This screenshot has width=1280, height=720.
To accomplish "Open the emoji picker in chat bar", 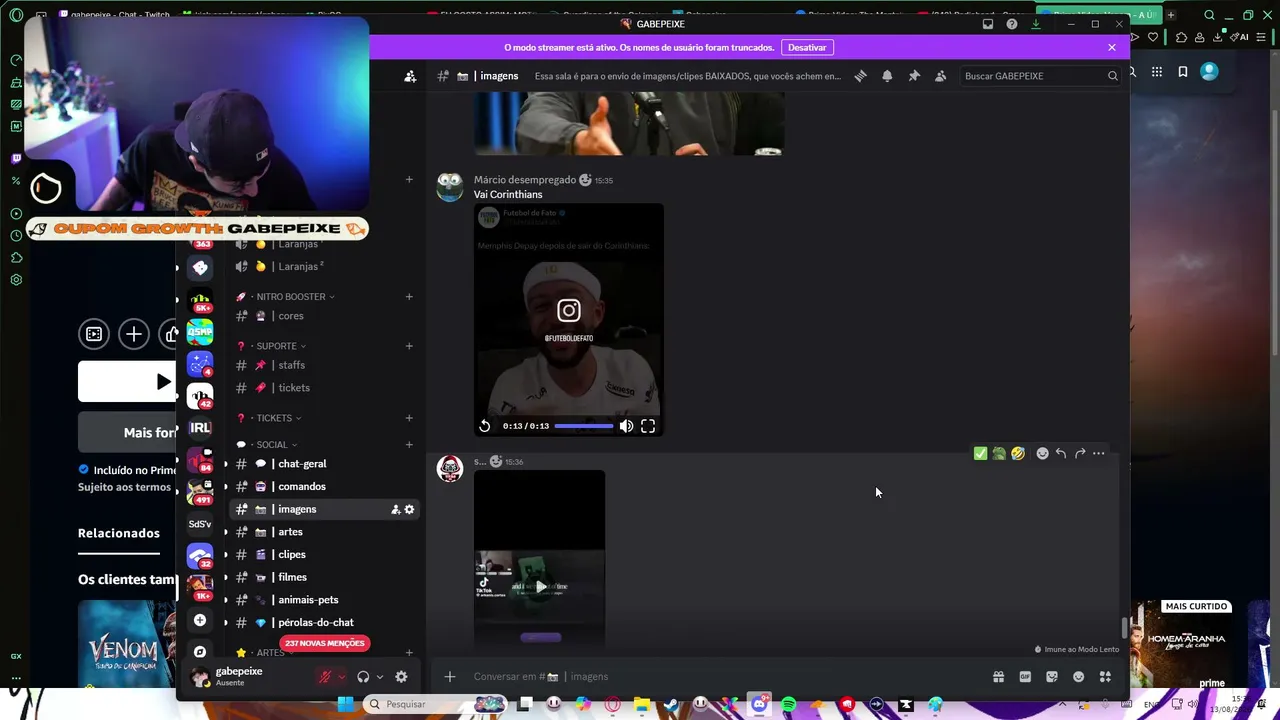I will [x=1078, y=677].
